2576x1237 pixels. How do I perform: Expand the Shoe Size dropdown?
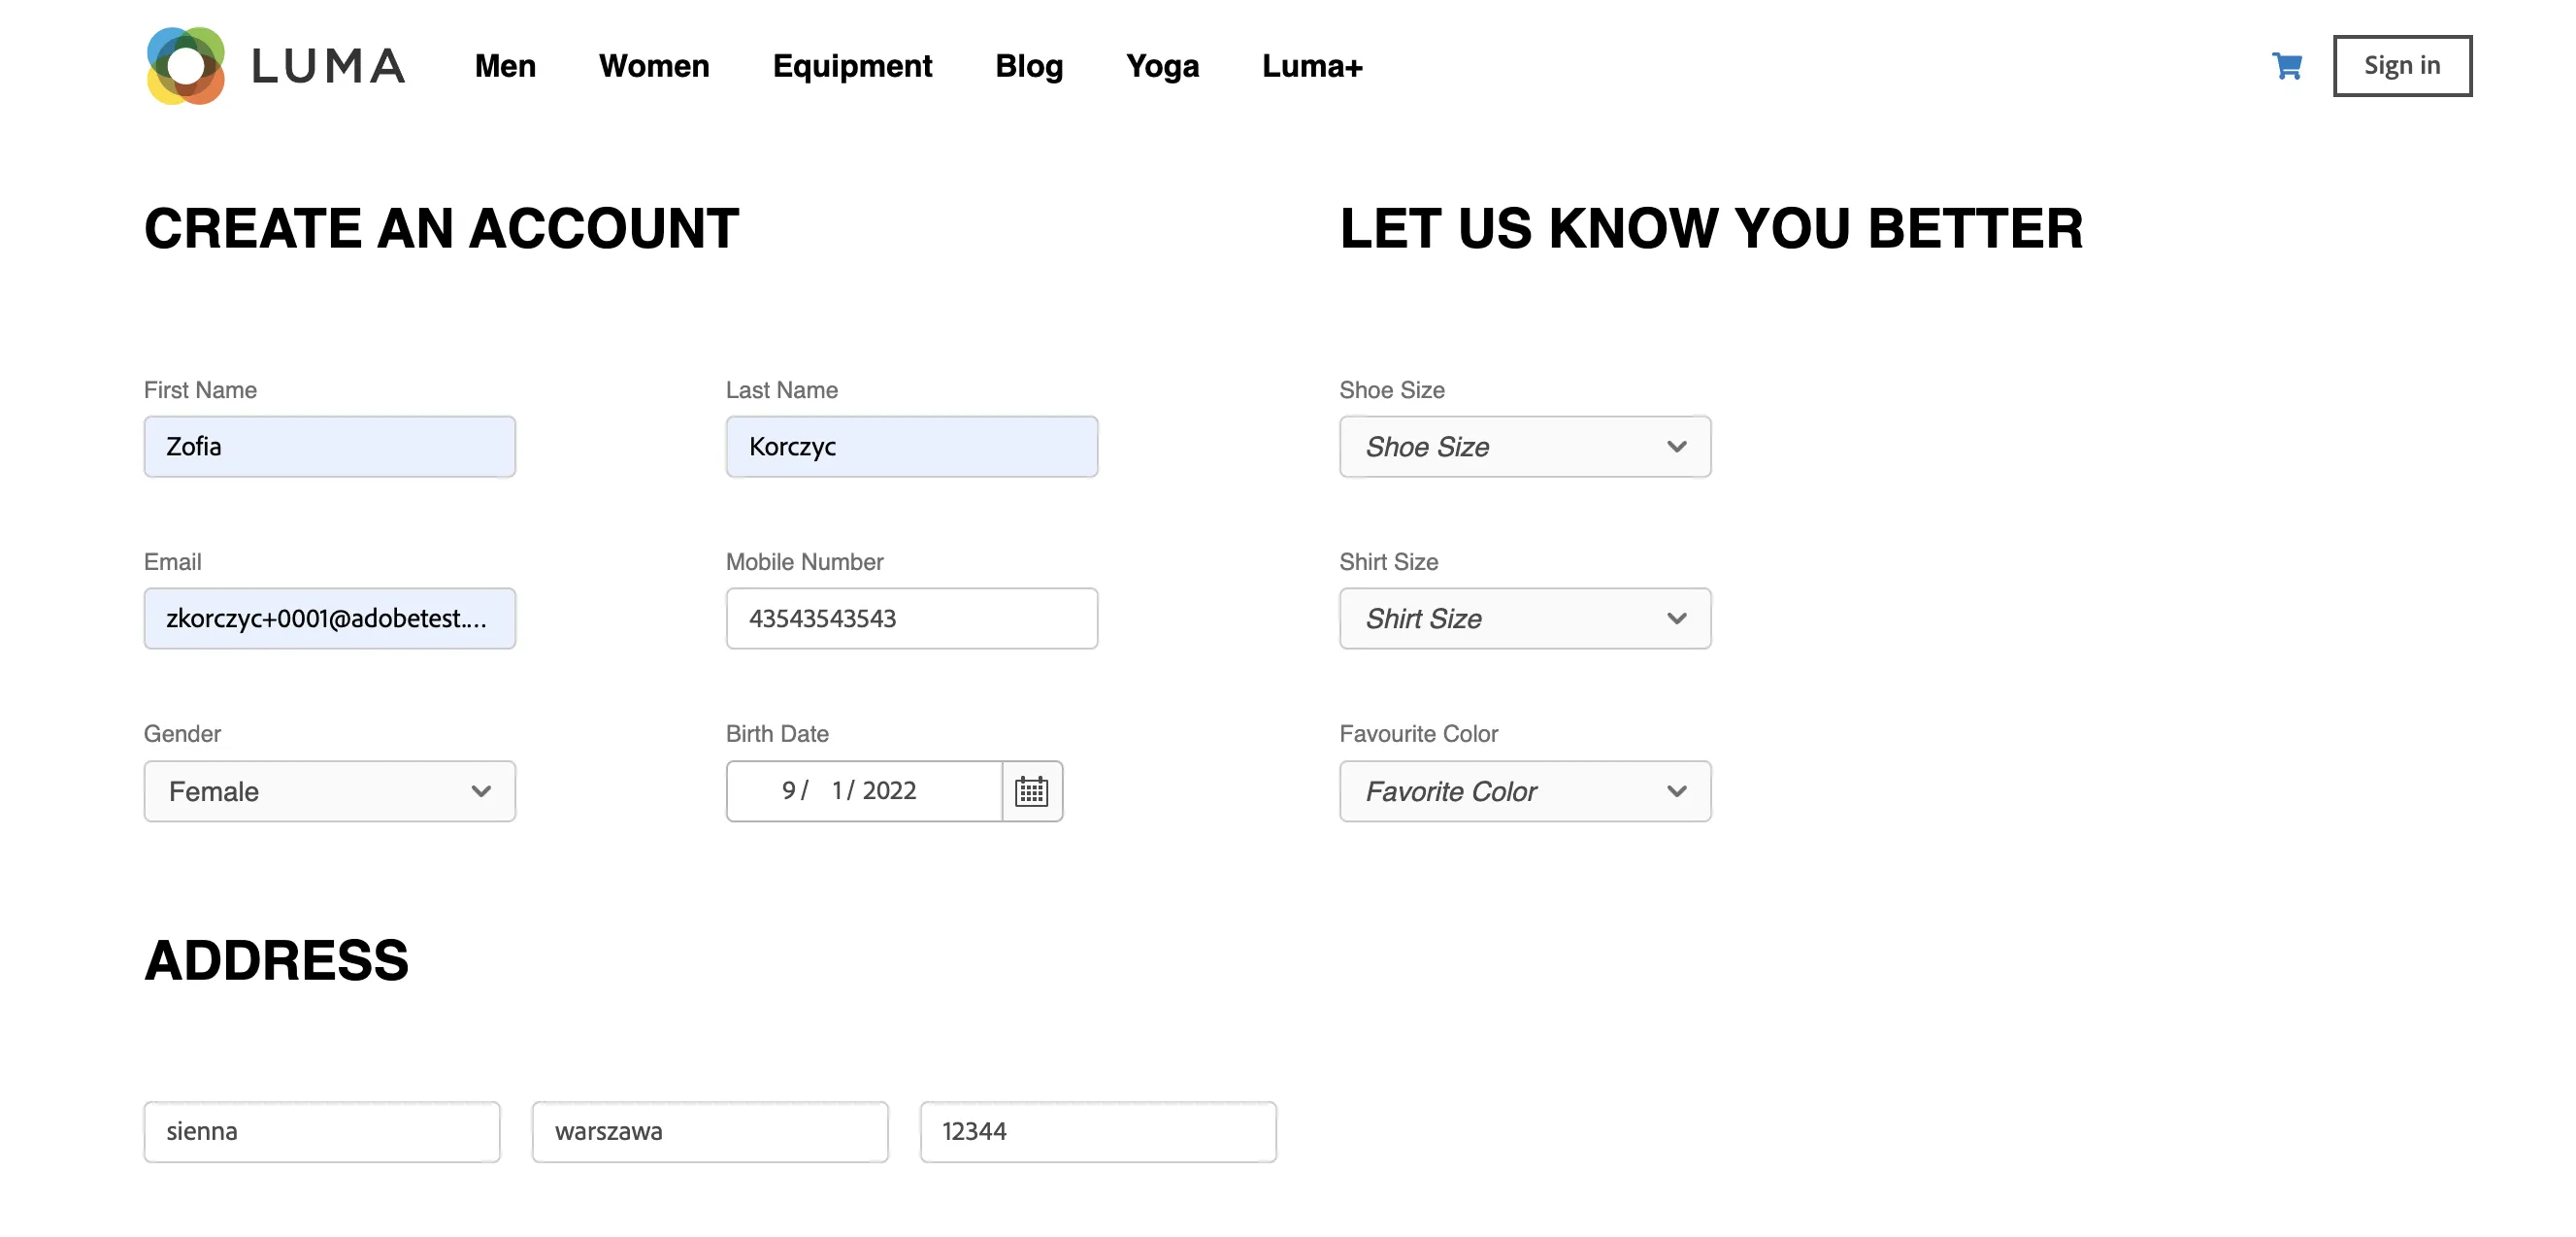[1525, 447]
